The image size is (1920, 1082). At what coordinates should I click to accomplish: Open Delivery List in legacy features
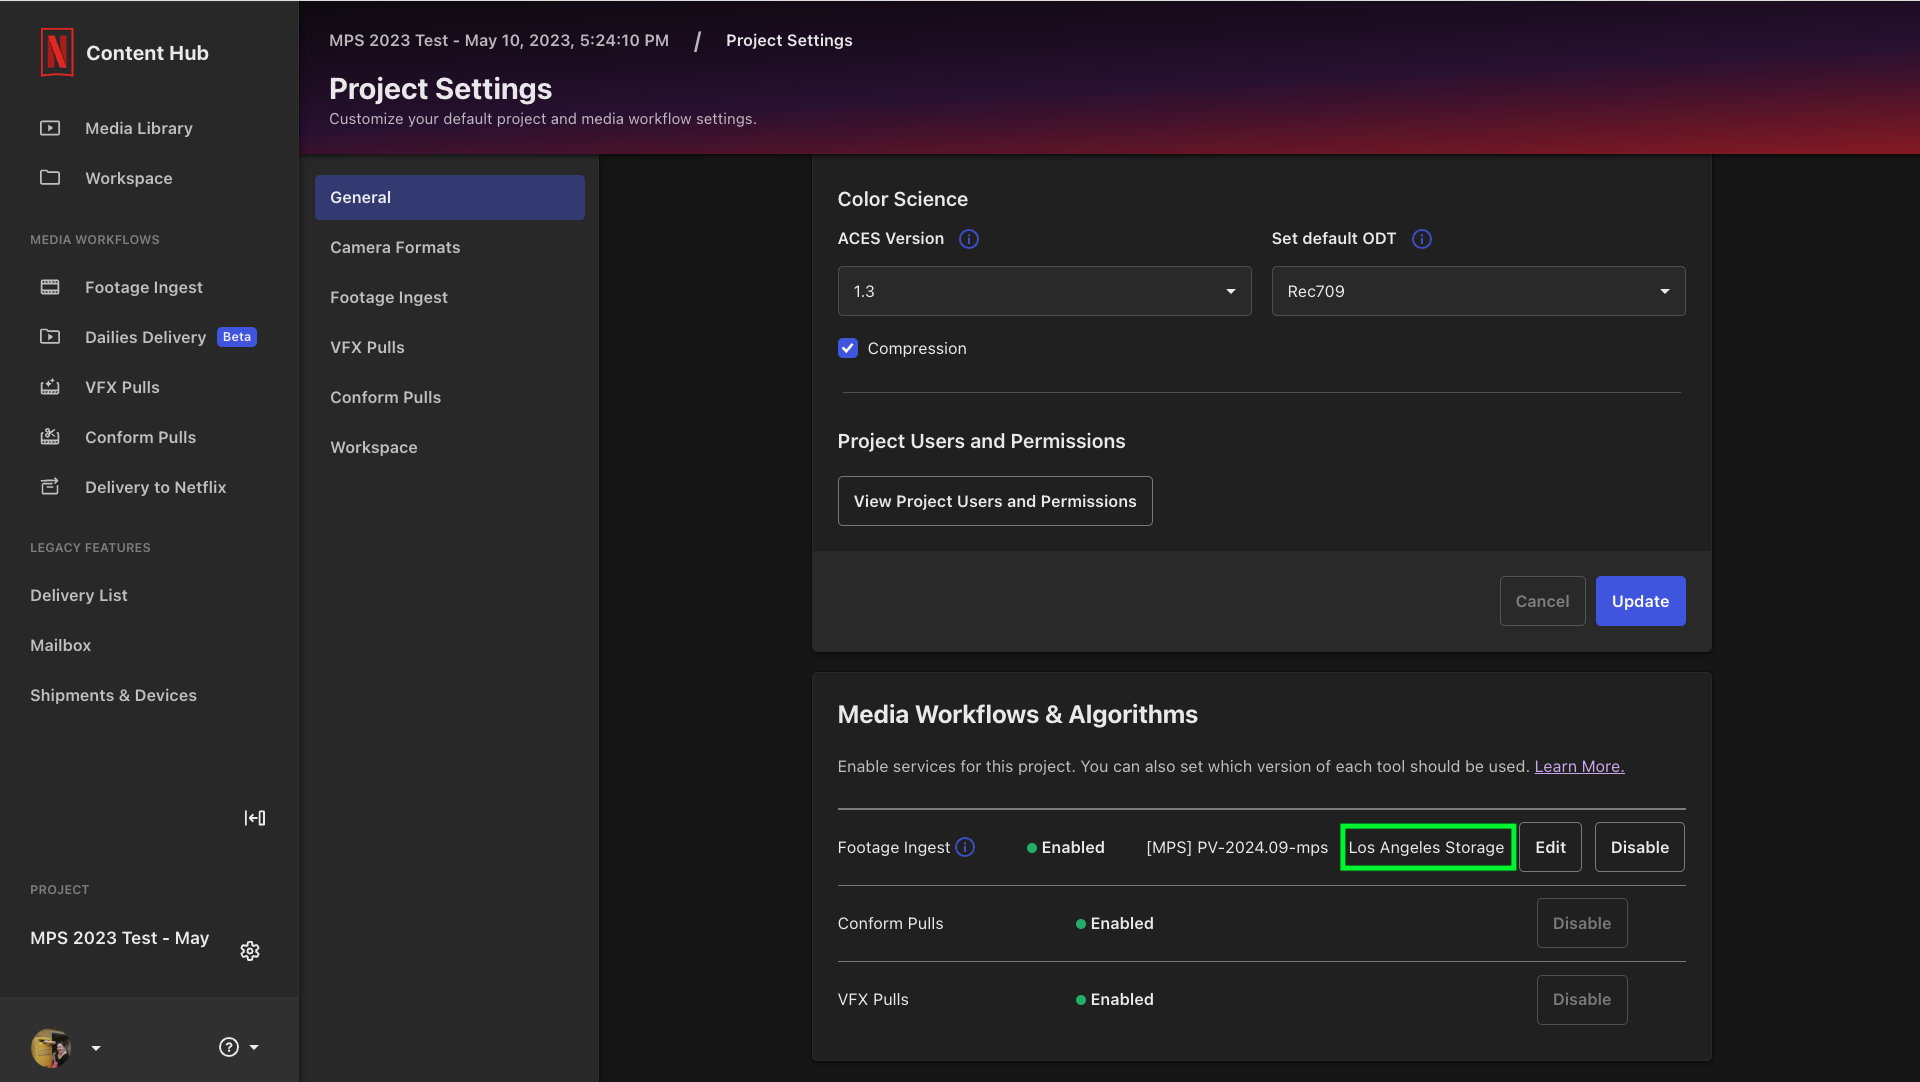coord(79,595)
